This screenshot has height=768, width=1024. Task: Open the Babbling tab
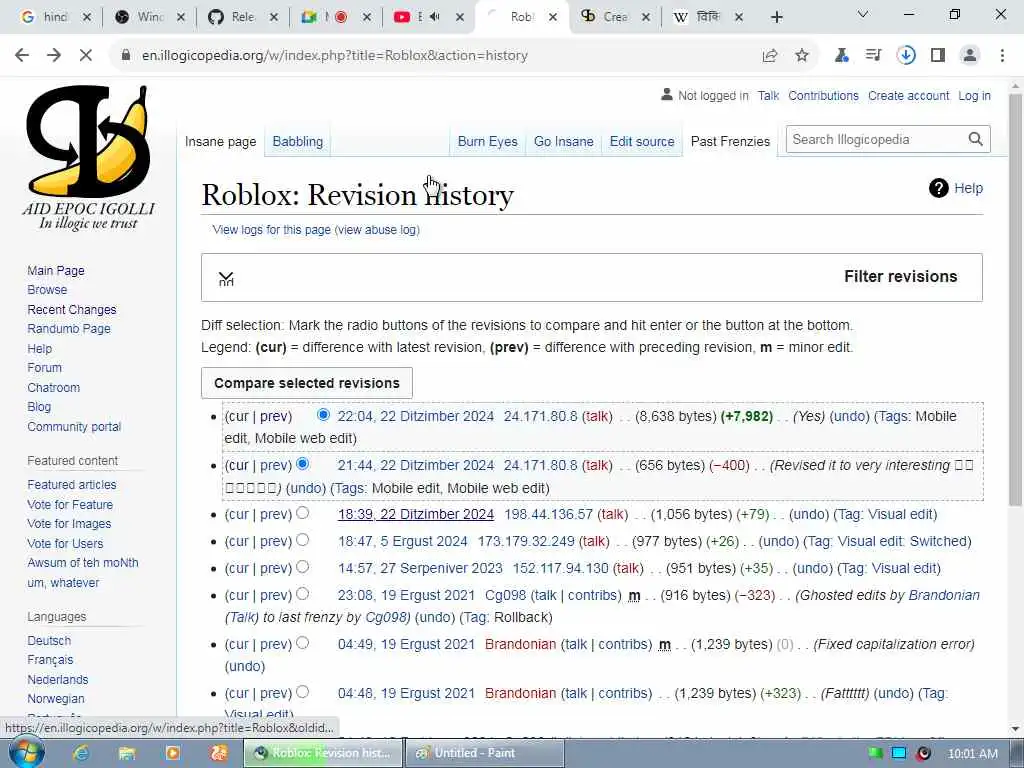click(298, 141)
